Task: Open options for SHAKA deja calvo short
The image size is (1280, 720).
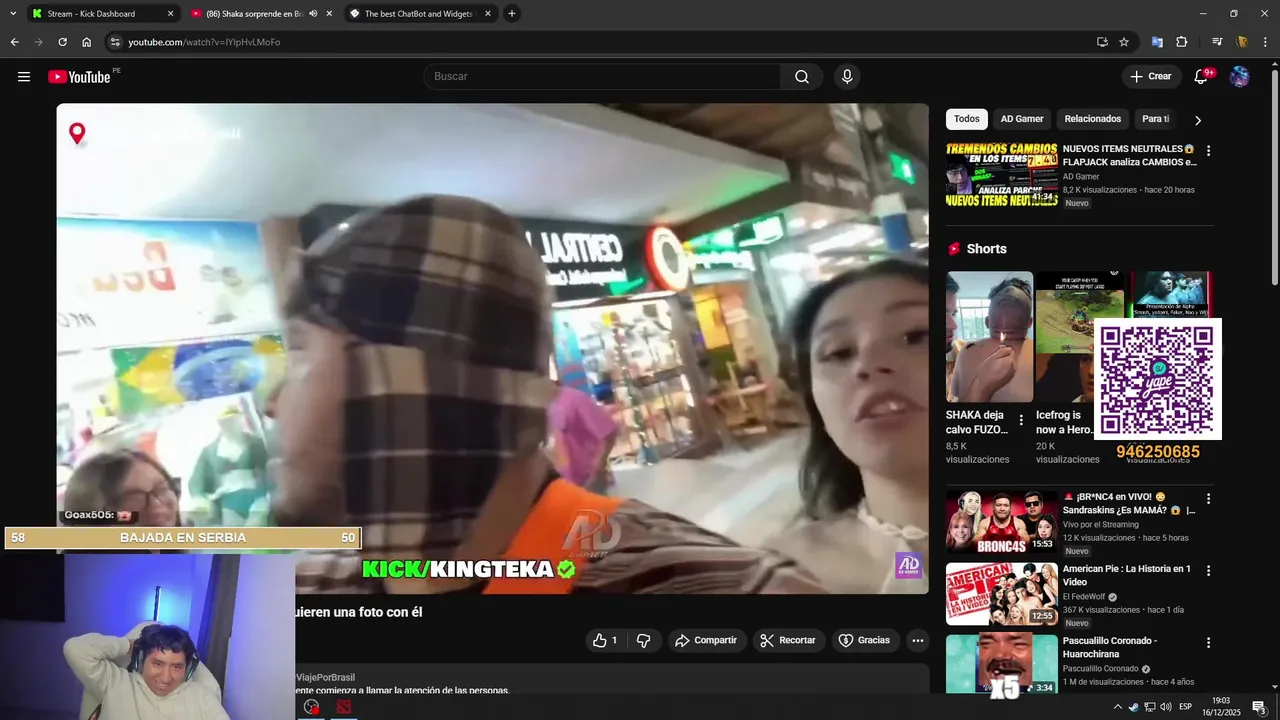Action: (1021, 420)
